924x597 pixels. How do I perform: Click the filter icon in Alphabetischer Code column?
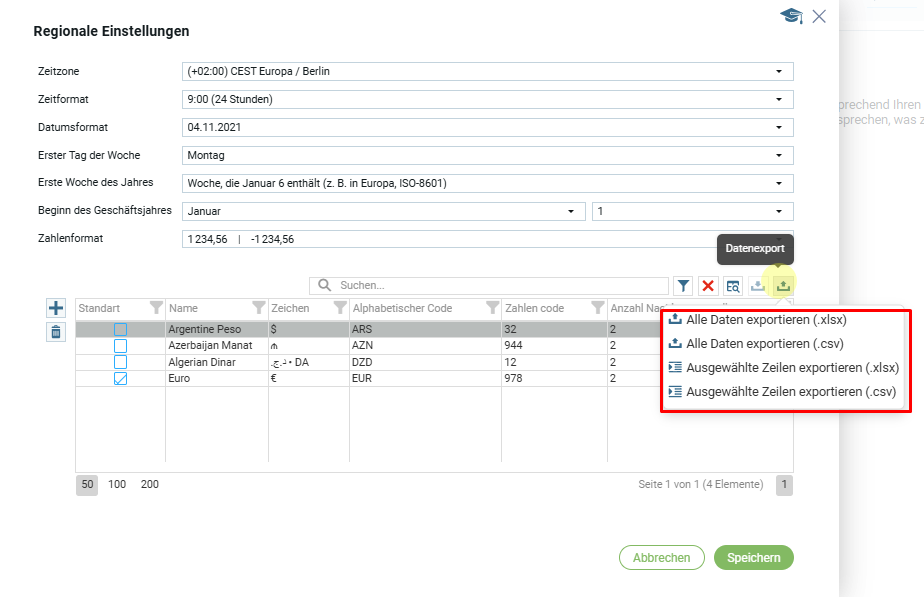pyautogui.click(x=492, y=308)
